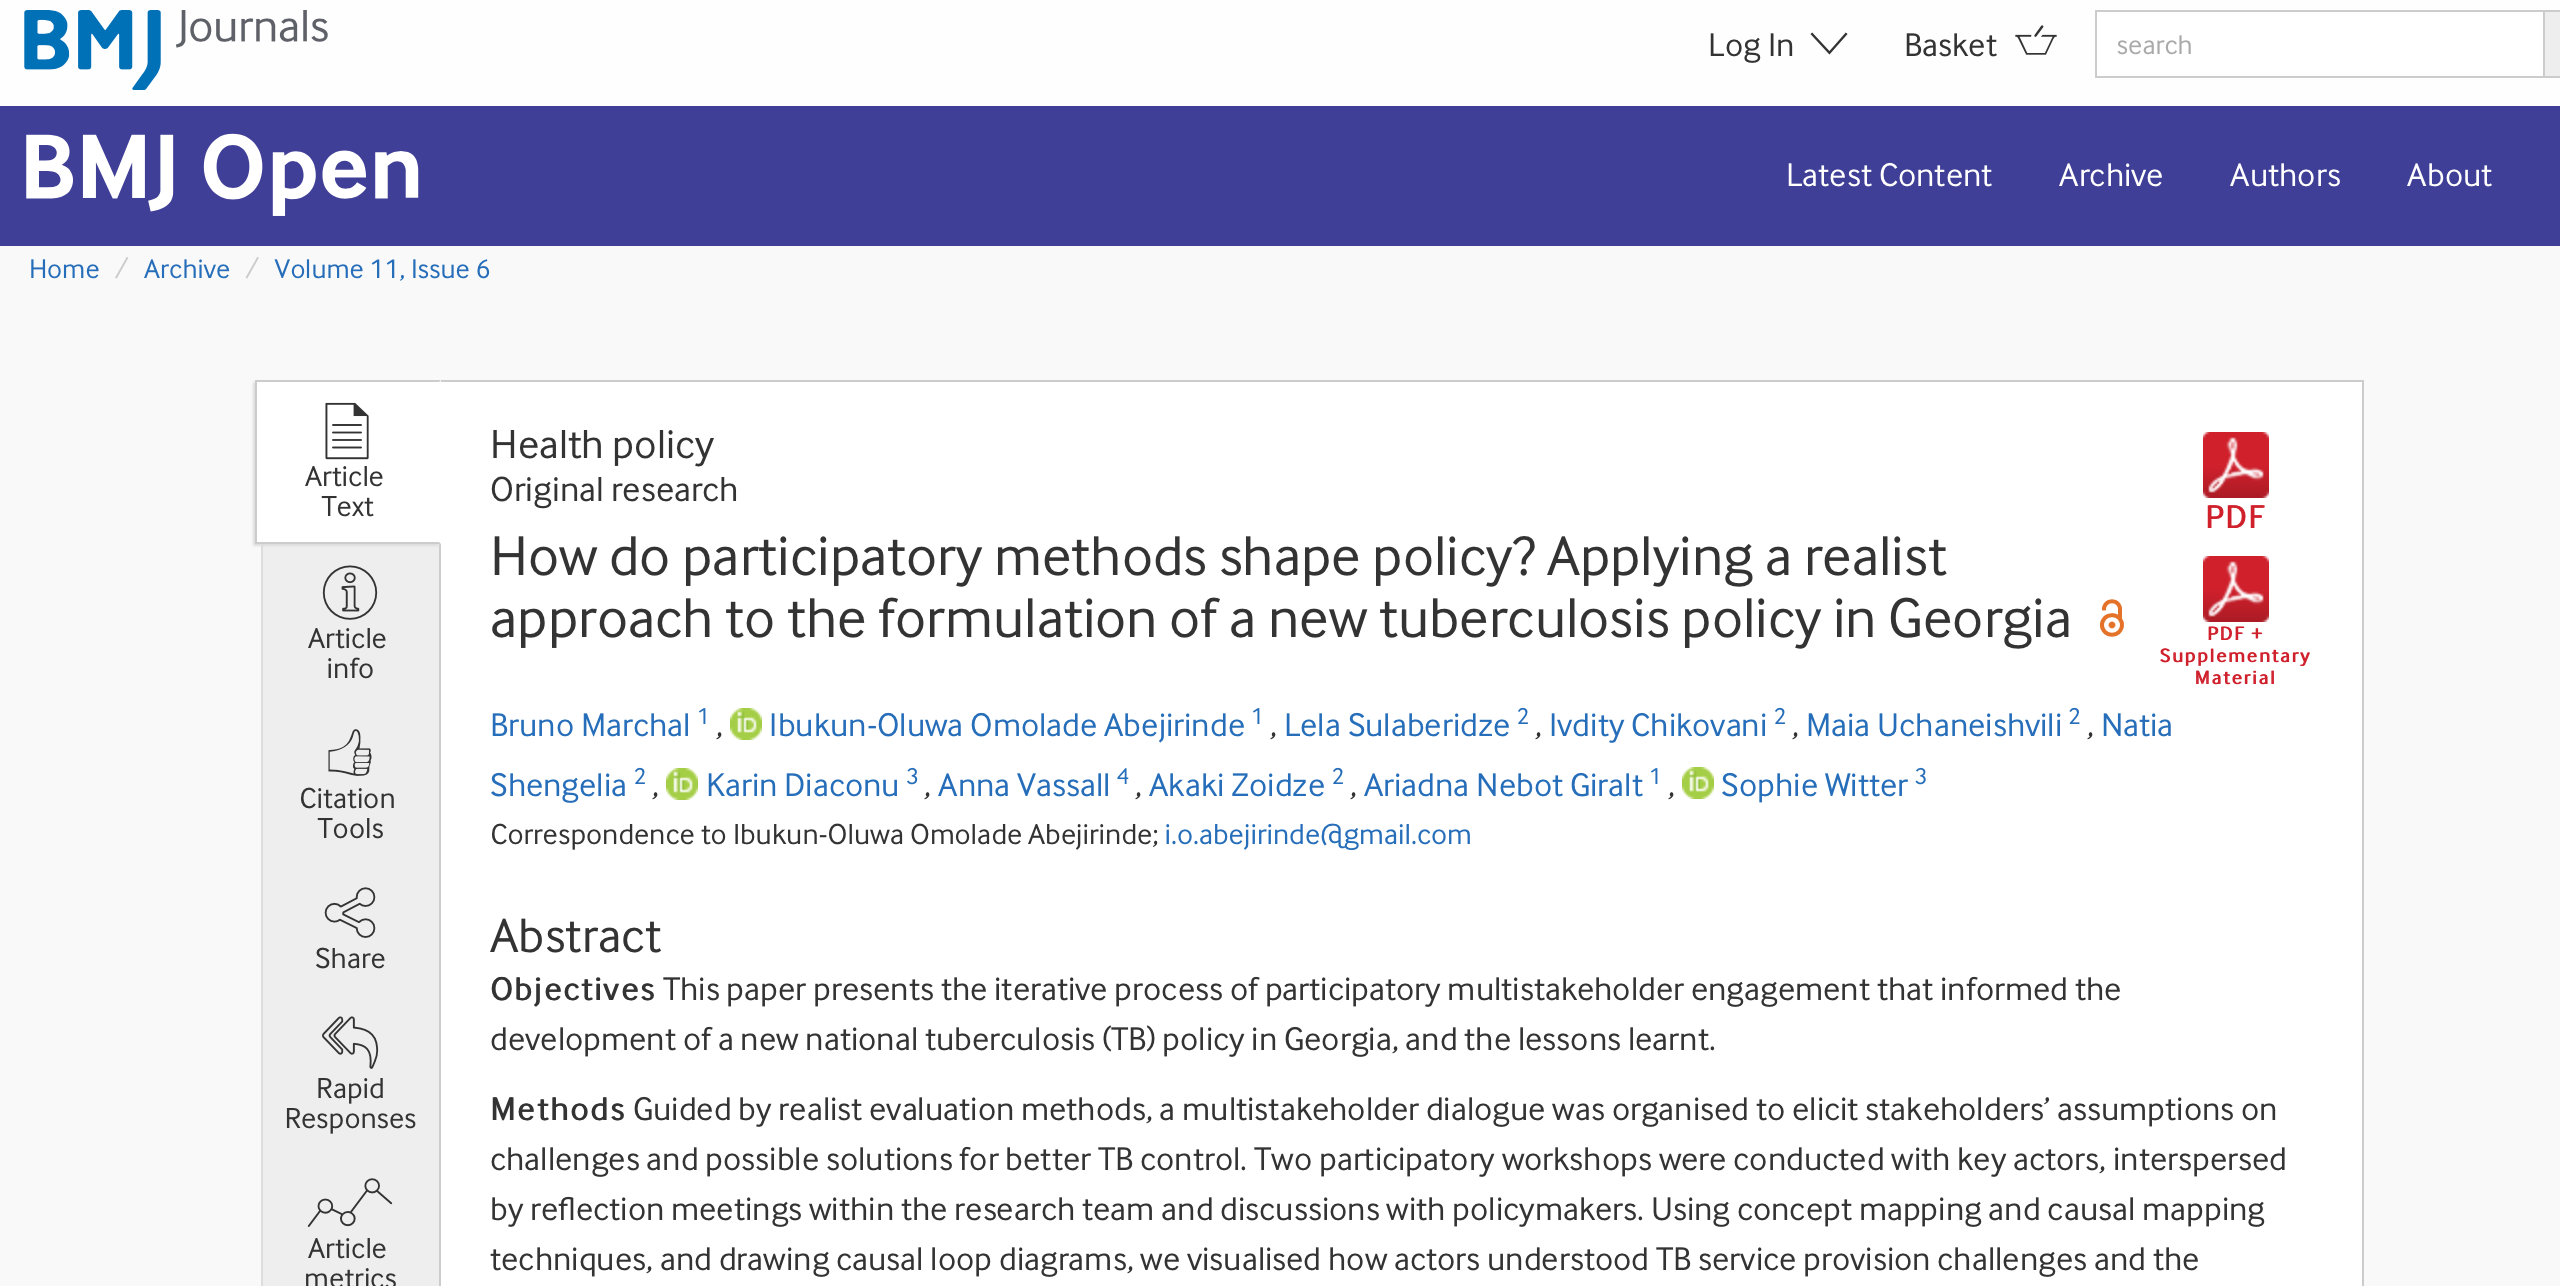
Task: Download the article PDF icon
Action: pos(2235,466)
